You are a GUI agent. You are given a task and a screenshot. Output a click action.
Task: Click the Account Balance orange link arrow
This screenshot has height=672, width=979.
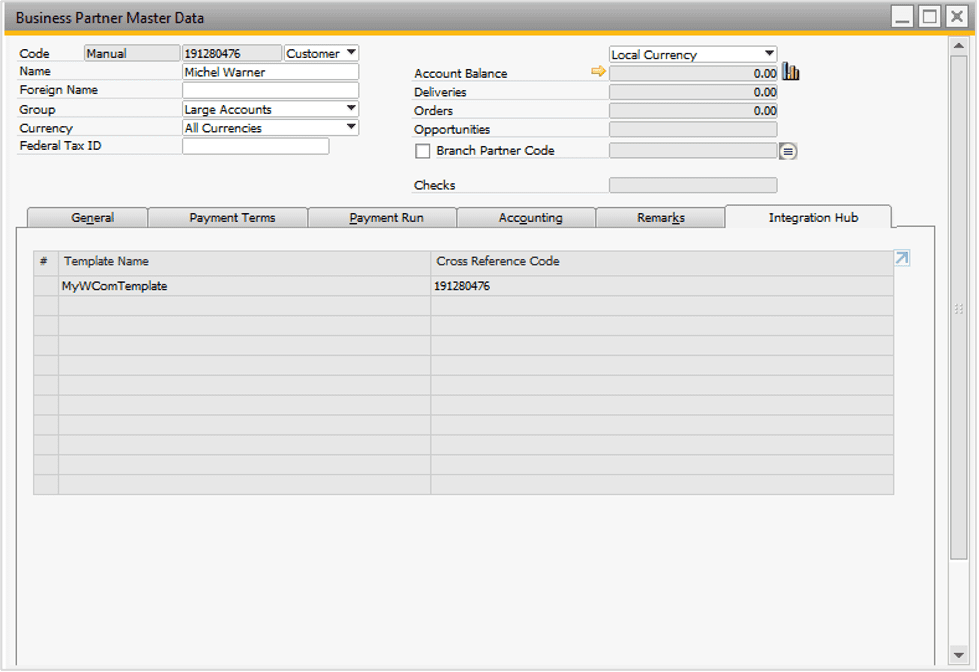598,72
